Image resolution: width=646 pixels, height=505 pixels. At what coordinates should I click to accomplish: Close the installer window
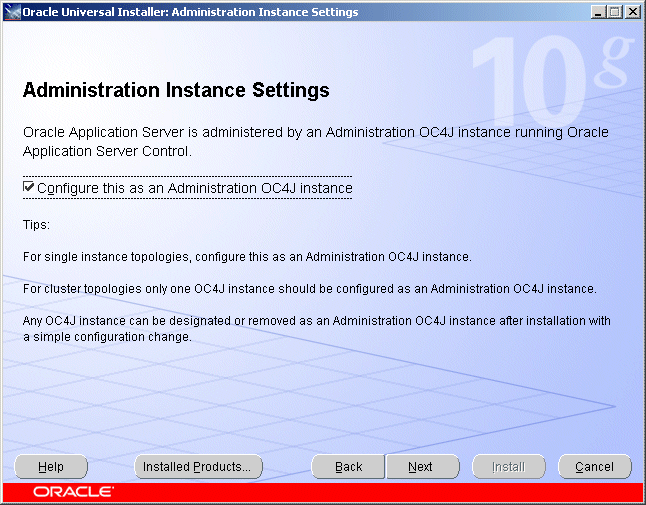click(632, 12)
